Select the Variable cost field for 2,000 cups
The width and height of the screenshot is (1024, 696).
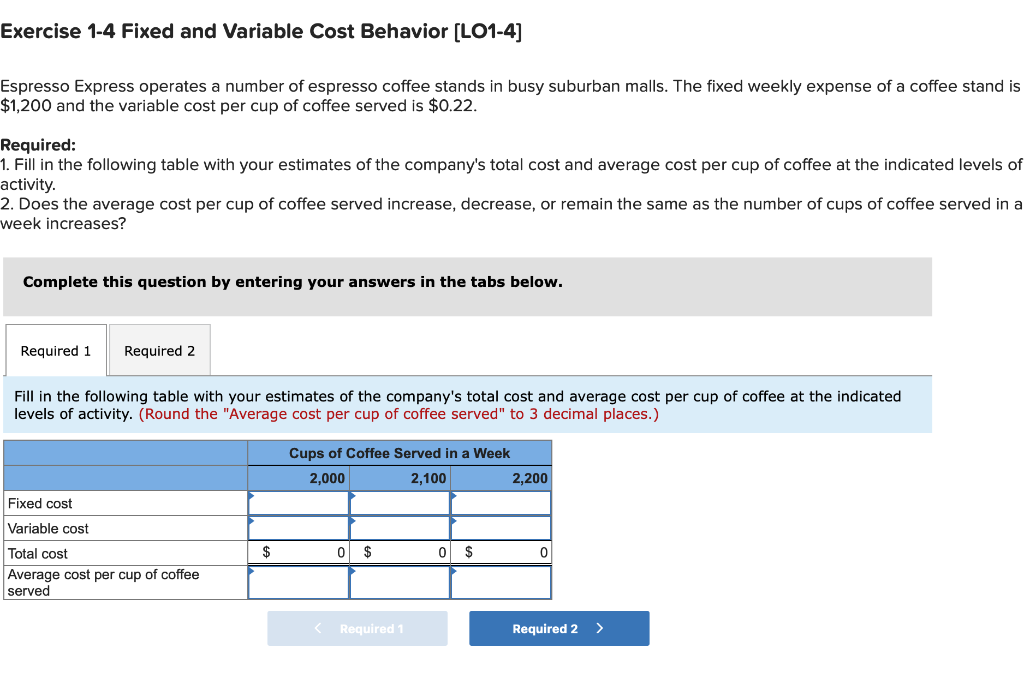click(x=298, y=528)
